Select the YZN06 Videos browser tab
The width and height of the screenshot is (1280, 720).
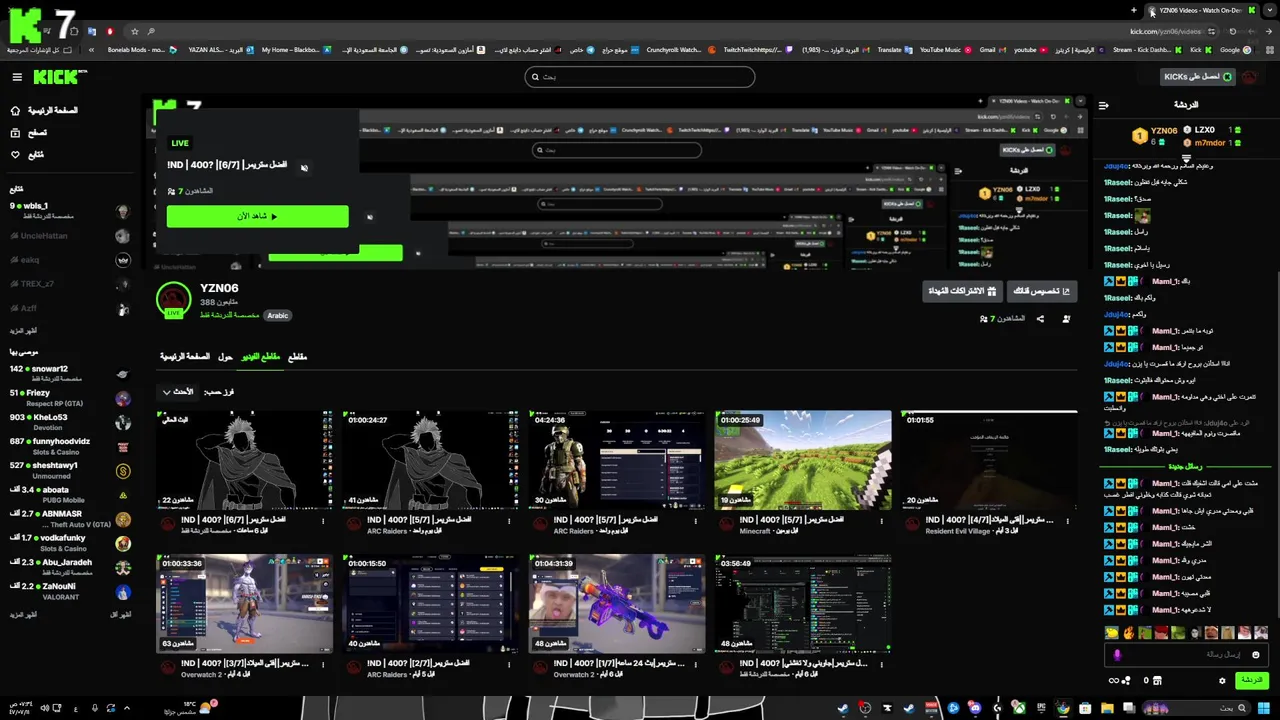coord(1201,10)
